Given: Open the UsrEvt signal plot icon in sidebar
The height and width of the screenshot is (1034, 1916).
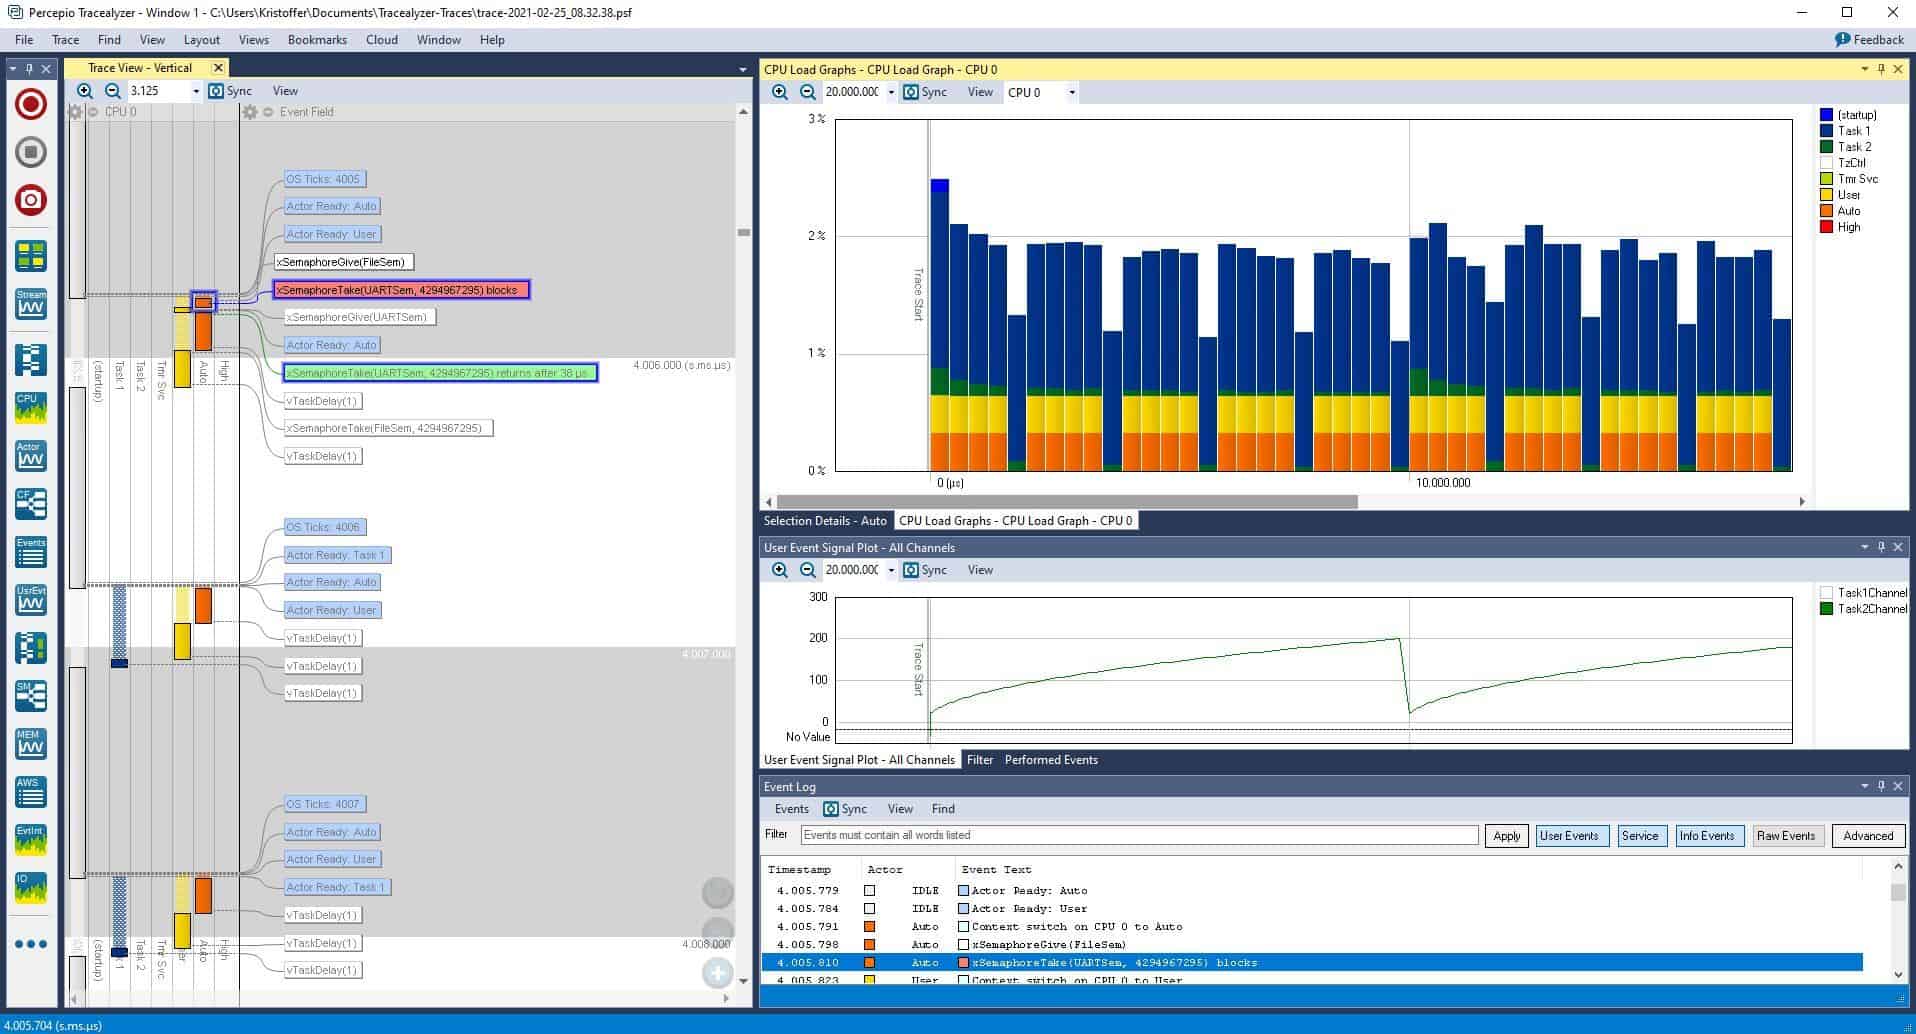Looking at the screenshot, I should 30,600.
